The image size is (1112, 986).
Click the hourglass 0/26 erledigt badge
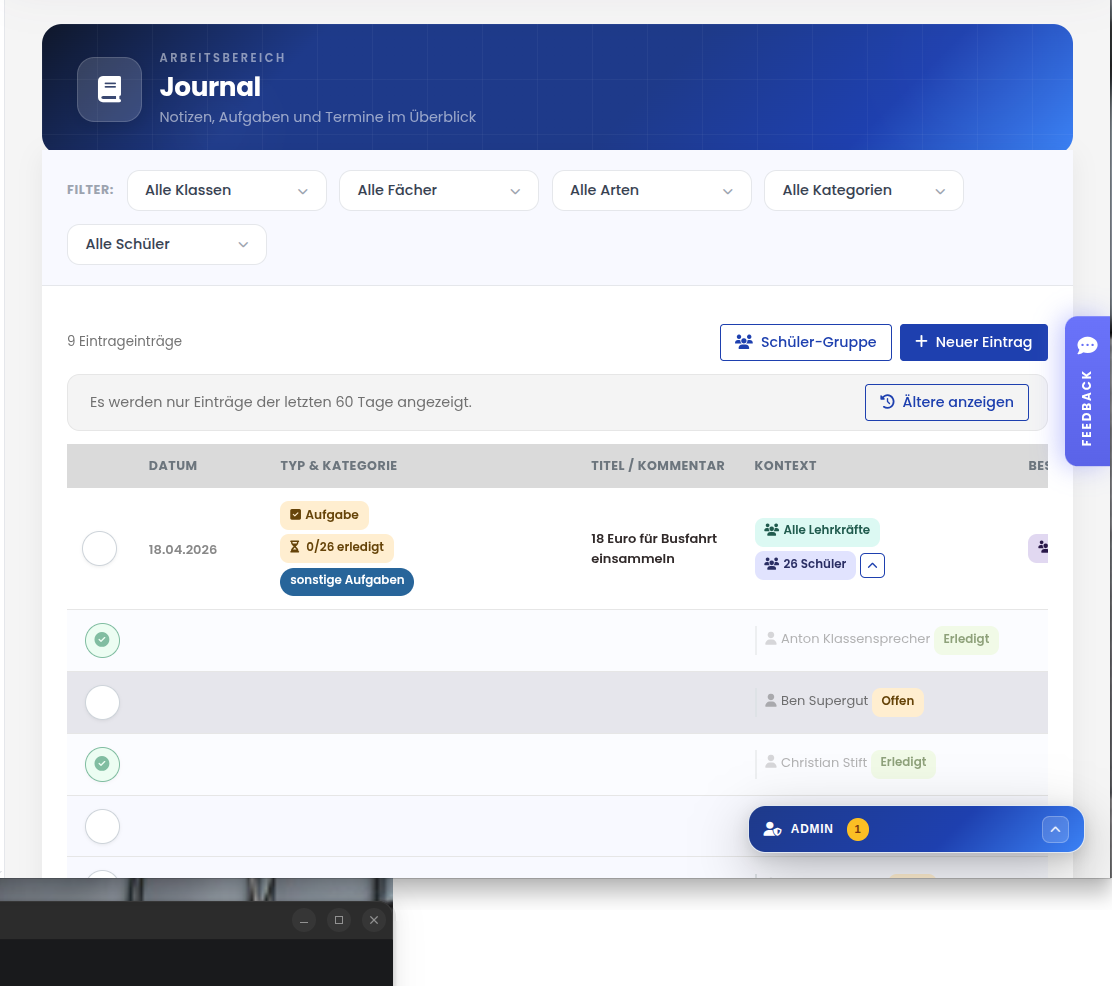pos(337,548)
